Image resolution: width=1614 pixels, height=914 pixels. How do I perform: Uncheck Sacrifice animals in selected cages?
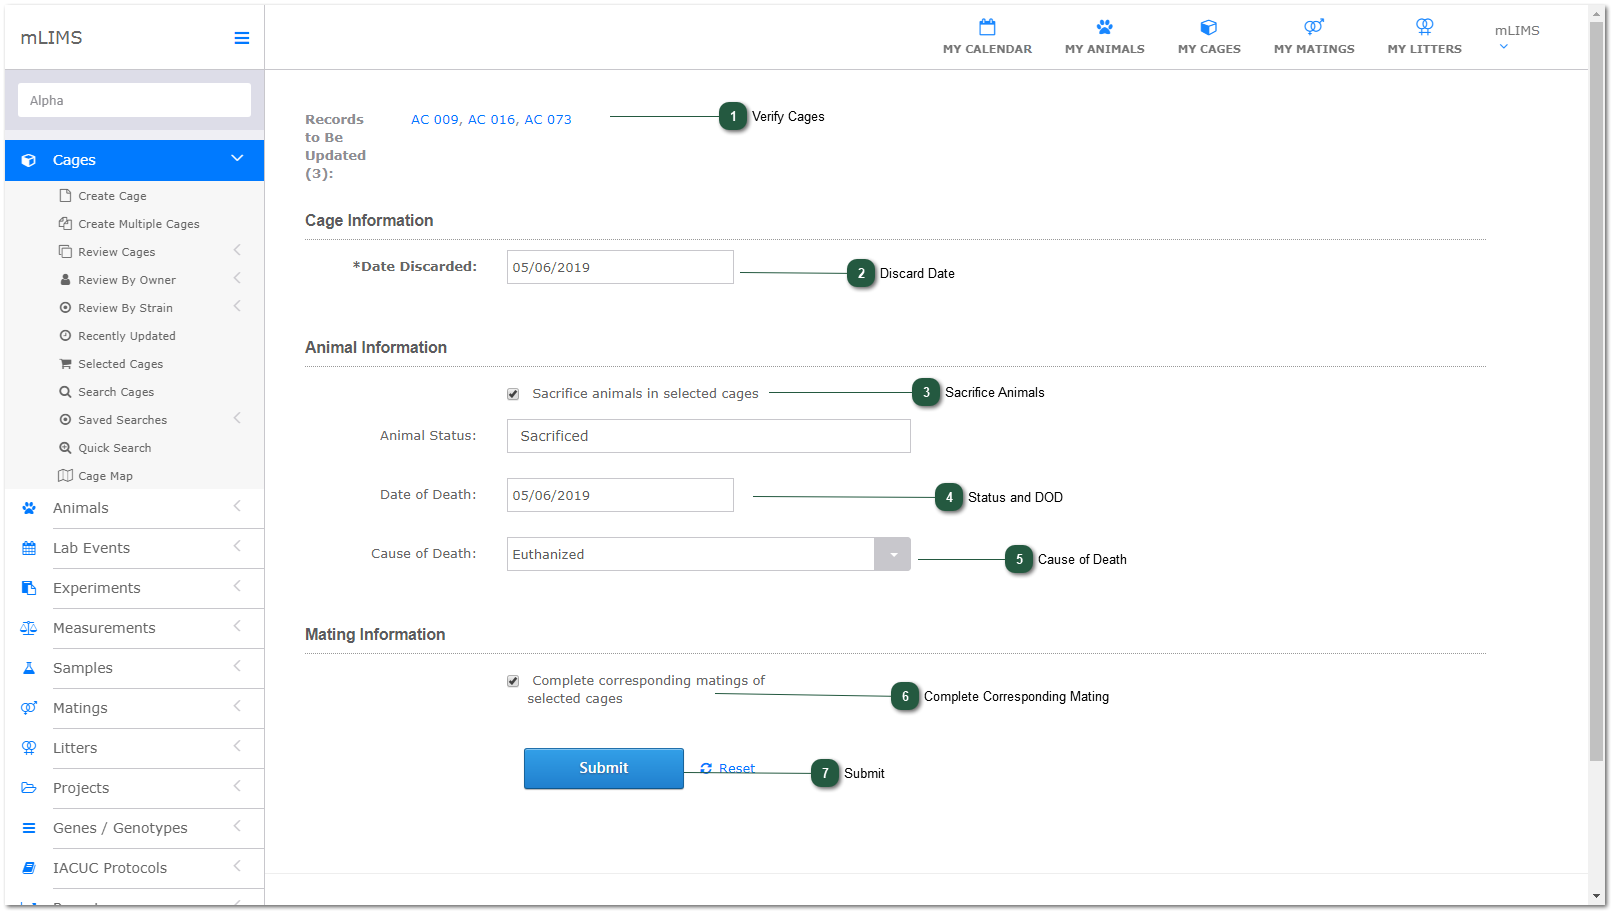point(513,394)
